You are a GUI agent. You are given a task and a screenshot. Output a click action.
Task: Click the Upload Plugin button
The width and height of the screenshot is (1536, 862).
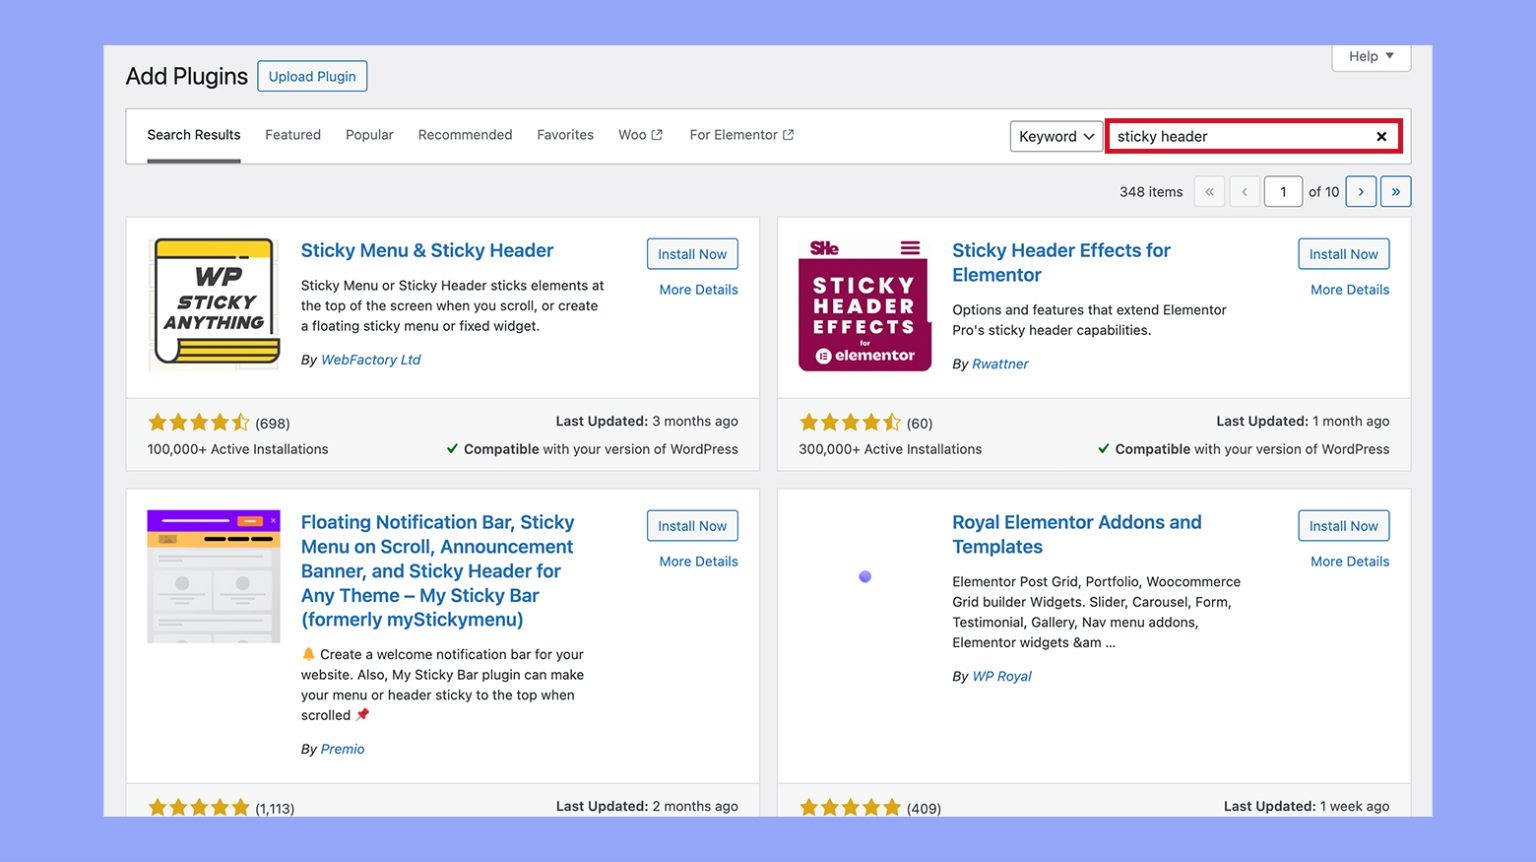(312, 75)
